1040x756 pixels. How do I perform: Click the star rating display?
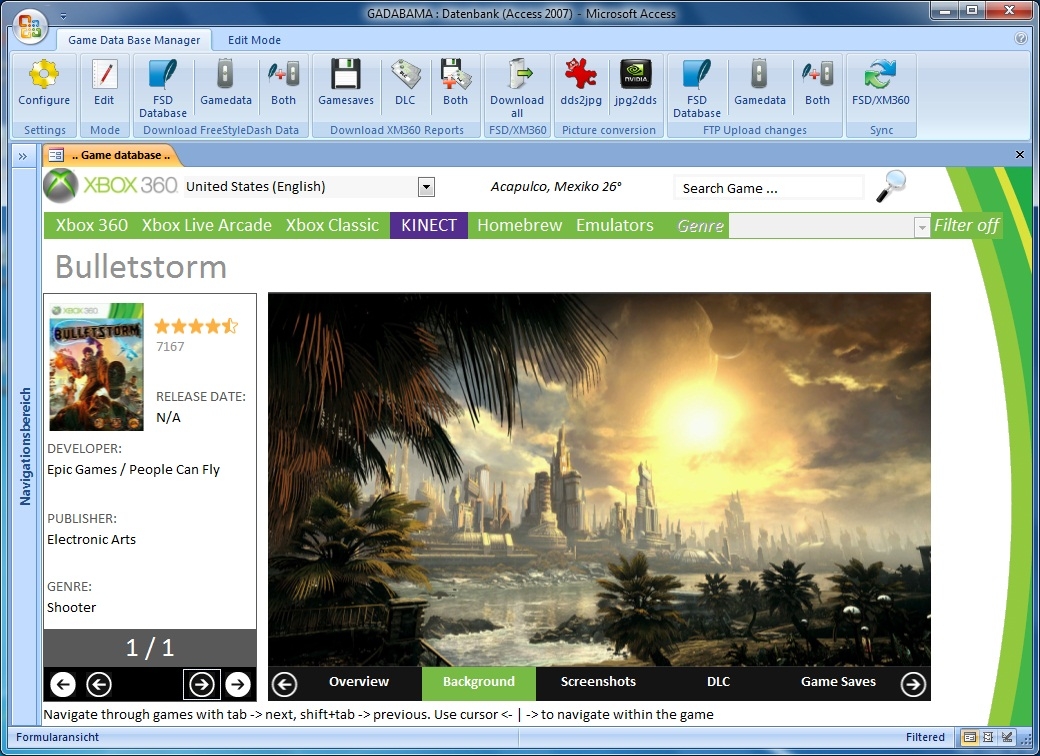pyautogui.click(x=196, y=326)
